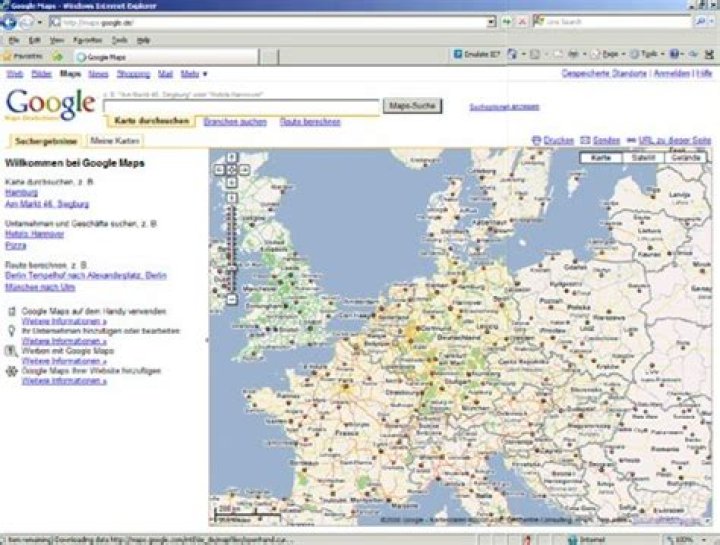Click the green Refresh button
720x545 pixels.
506,22
